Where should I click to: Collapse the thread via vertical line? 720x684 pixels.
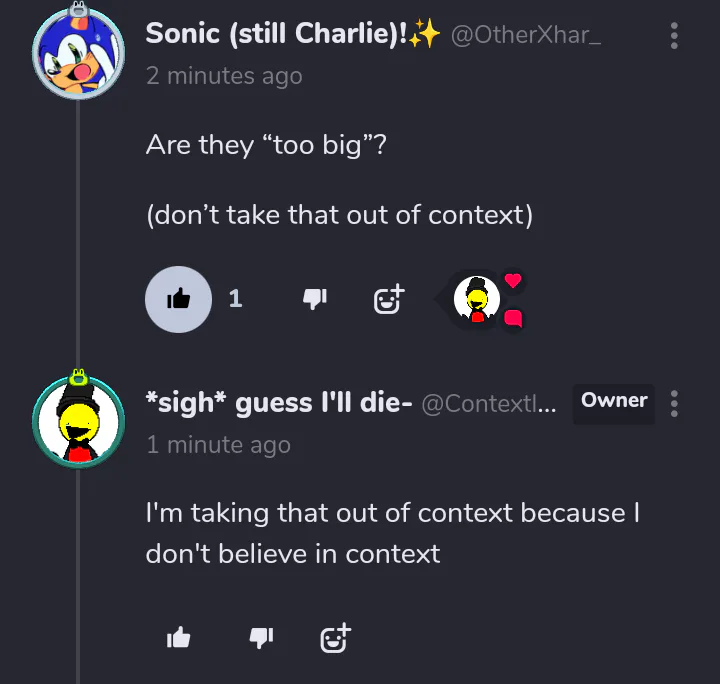[77, 250]
